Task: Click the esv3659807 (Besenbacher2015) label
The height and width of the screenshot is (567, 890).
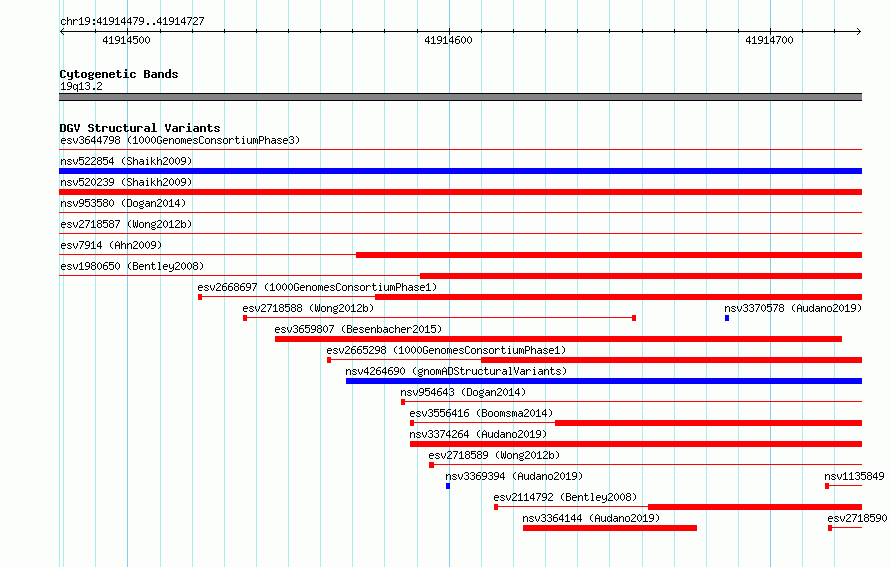Action: 358,329
